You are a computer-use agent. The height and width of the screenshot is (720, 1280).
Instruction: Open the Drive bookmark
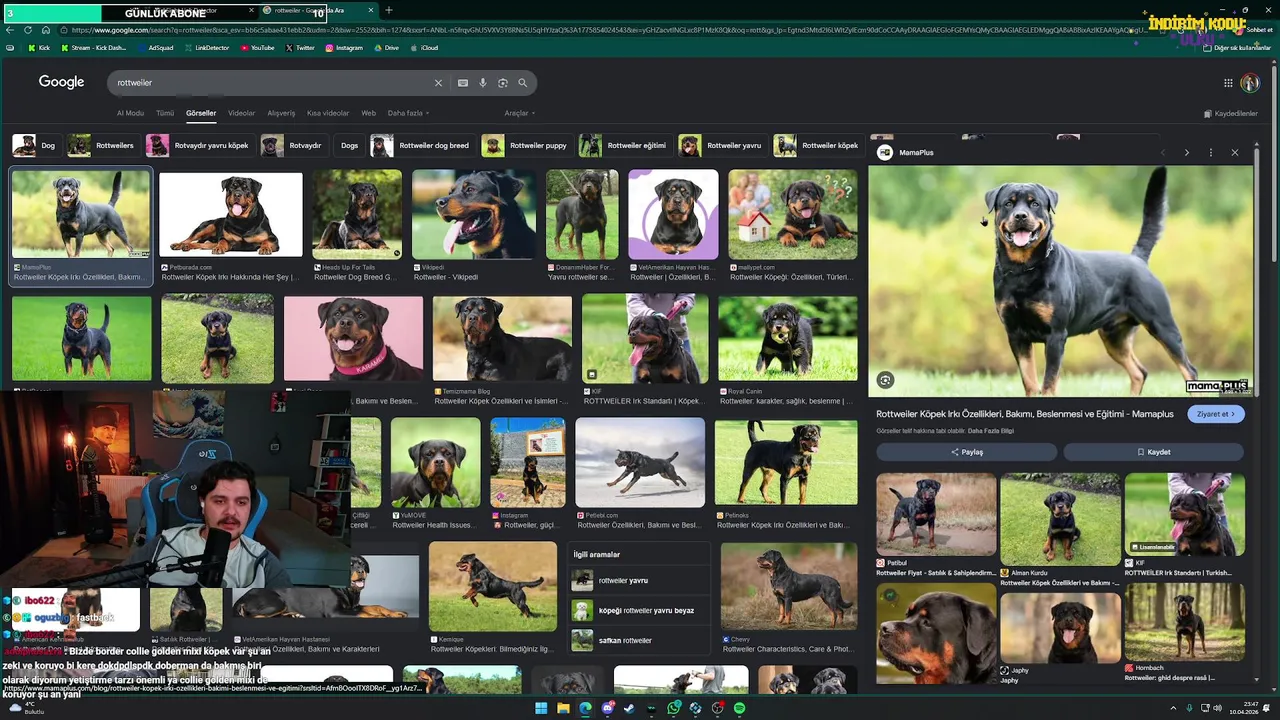coord(386,48)
